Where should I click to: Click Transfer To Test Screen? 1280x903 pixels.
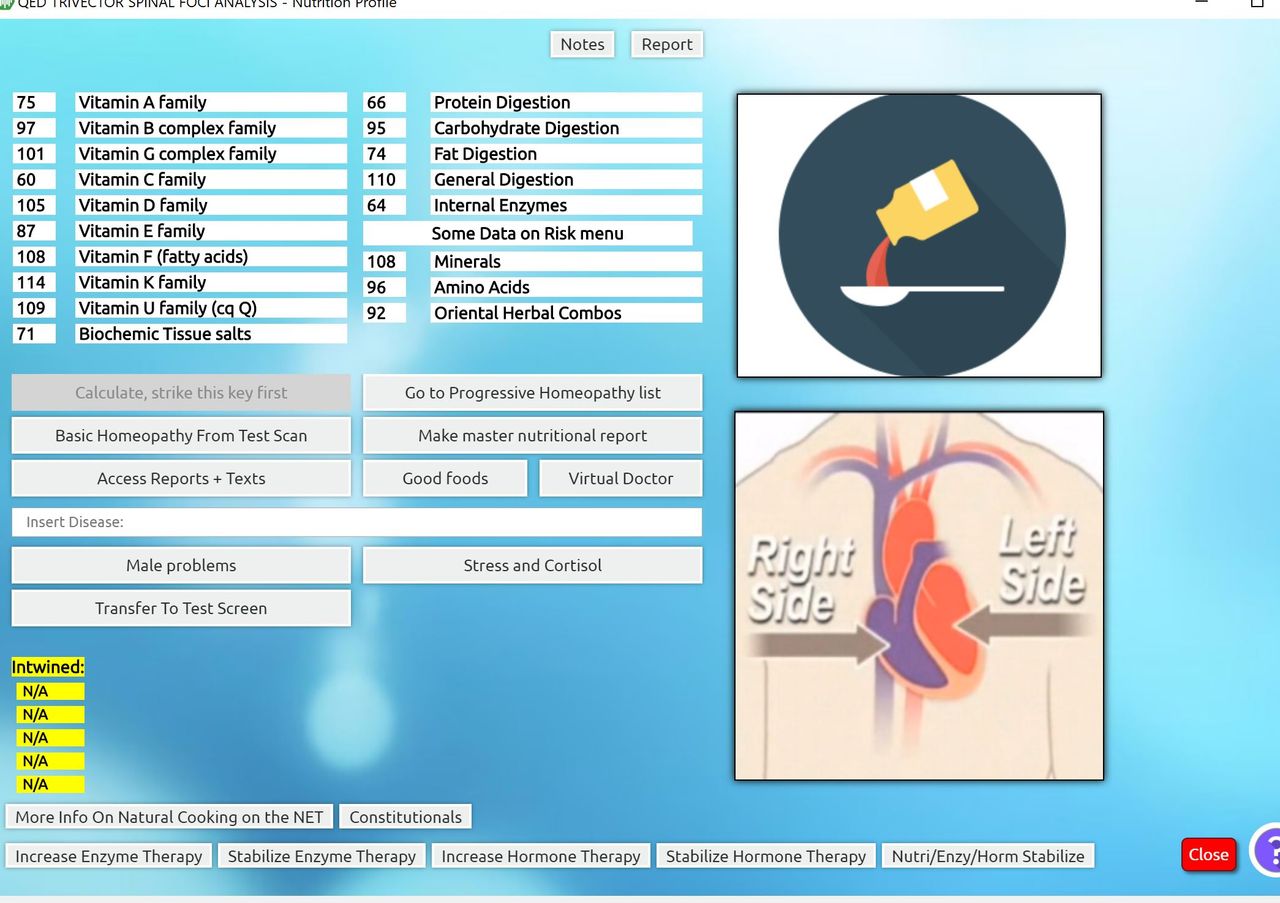coord(181,609)
